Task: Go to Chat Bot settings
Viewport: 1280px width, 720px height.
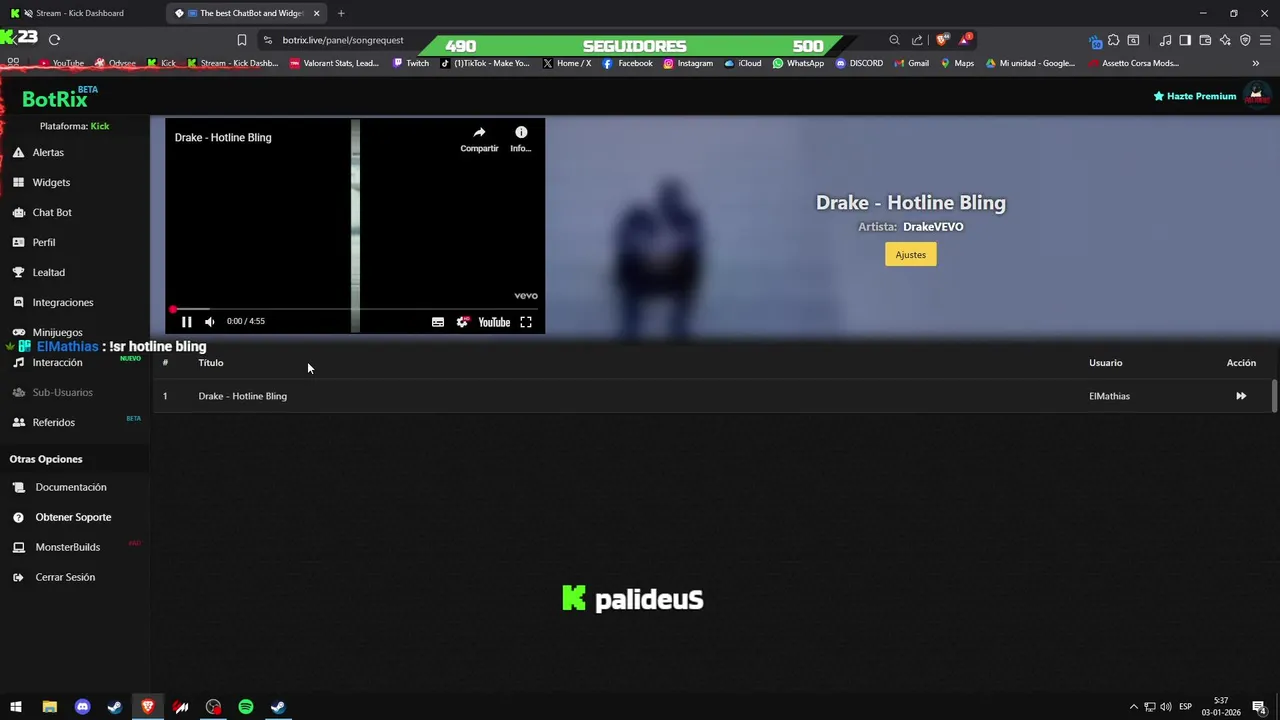Action: point(52,212)
